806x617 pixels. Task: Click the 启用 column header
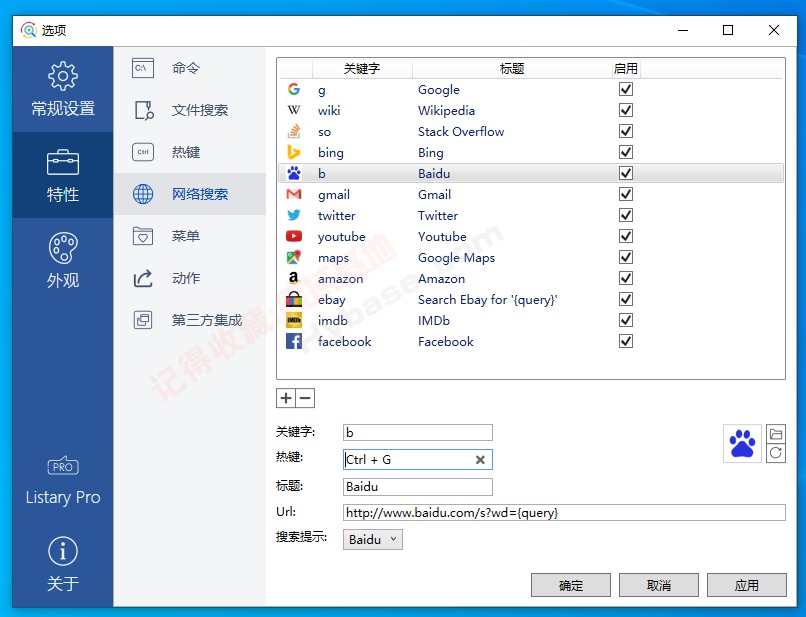tap(626, 68)
